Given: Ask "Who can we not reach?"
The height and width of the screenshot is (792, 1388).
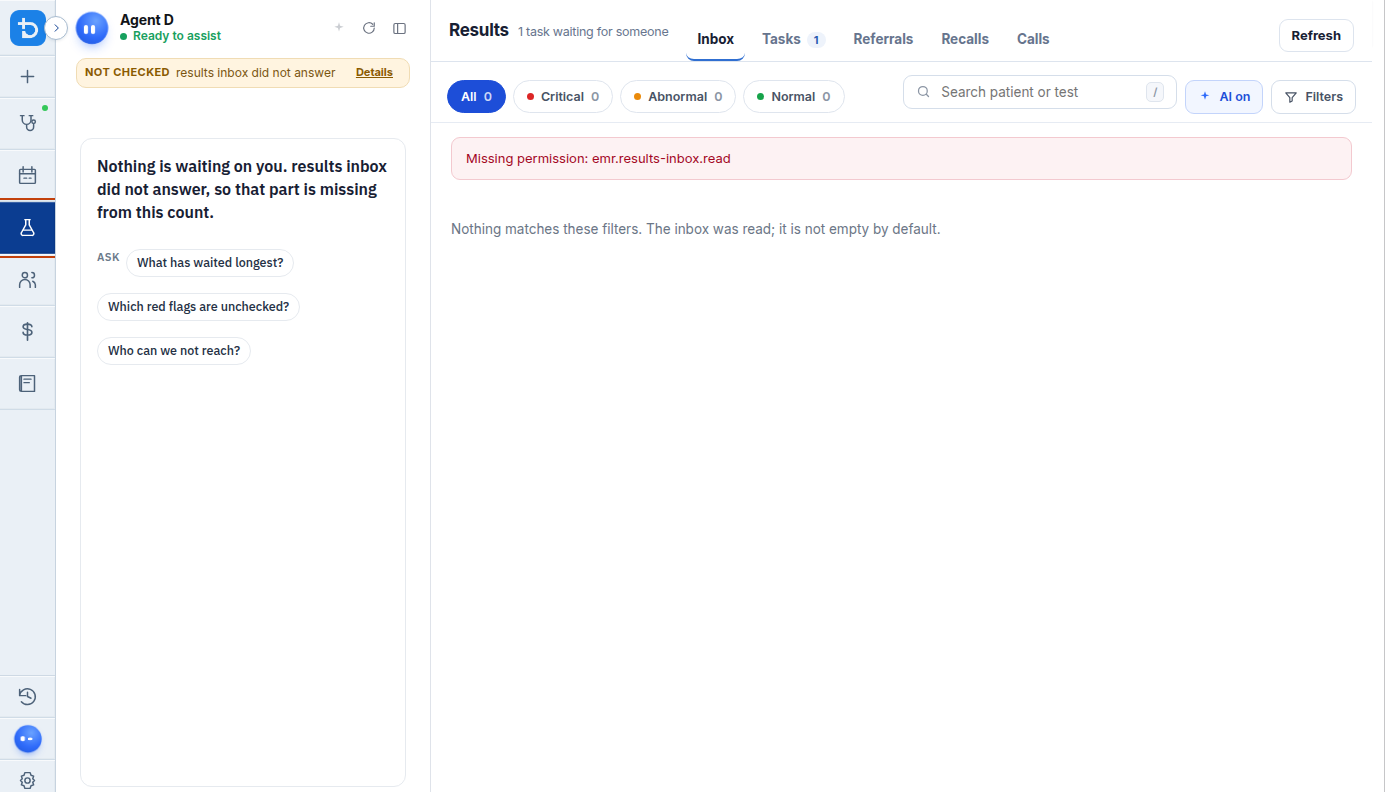Looking at the screenshot, I should 174,351.
